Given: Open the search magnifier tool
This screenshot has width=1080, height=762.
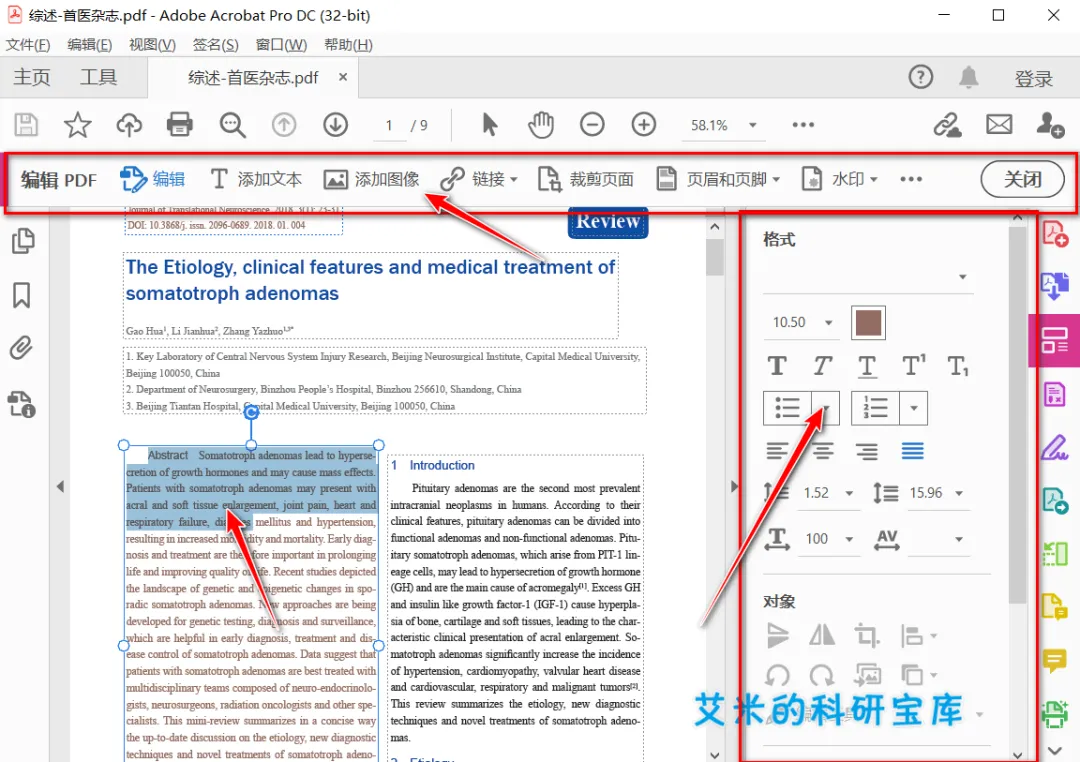Looking at the screenshot, I should (x=232, y=125).
